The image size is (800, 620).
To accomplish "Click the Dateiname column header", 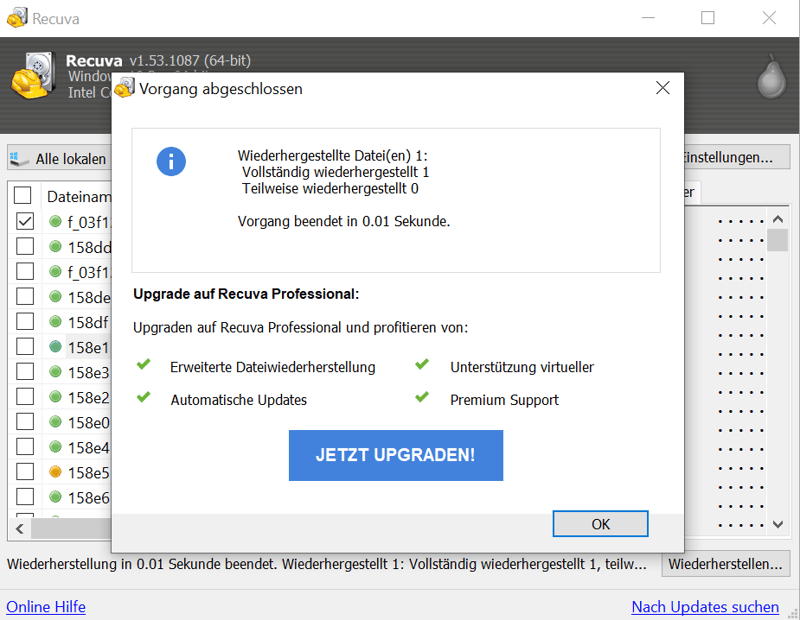I will click(x=79, y=196).
